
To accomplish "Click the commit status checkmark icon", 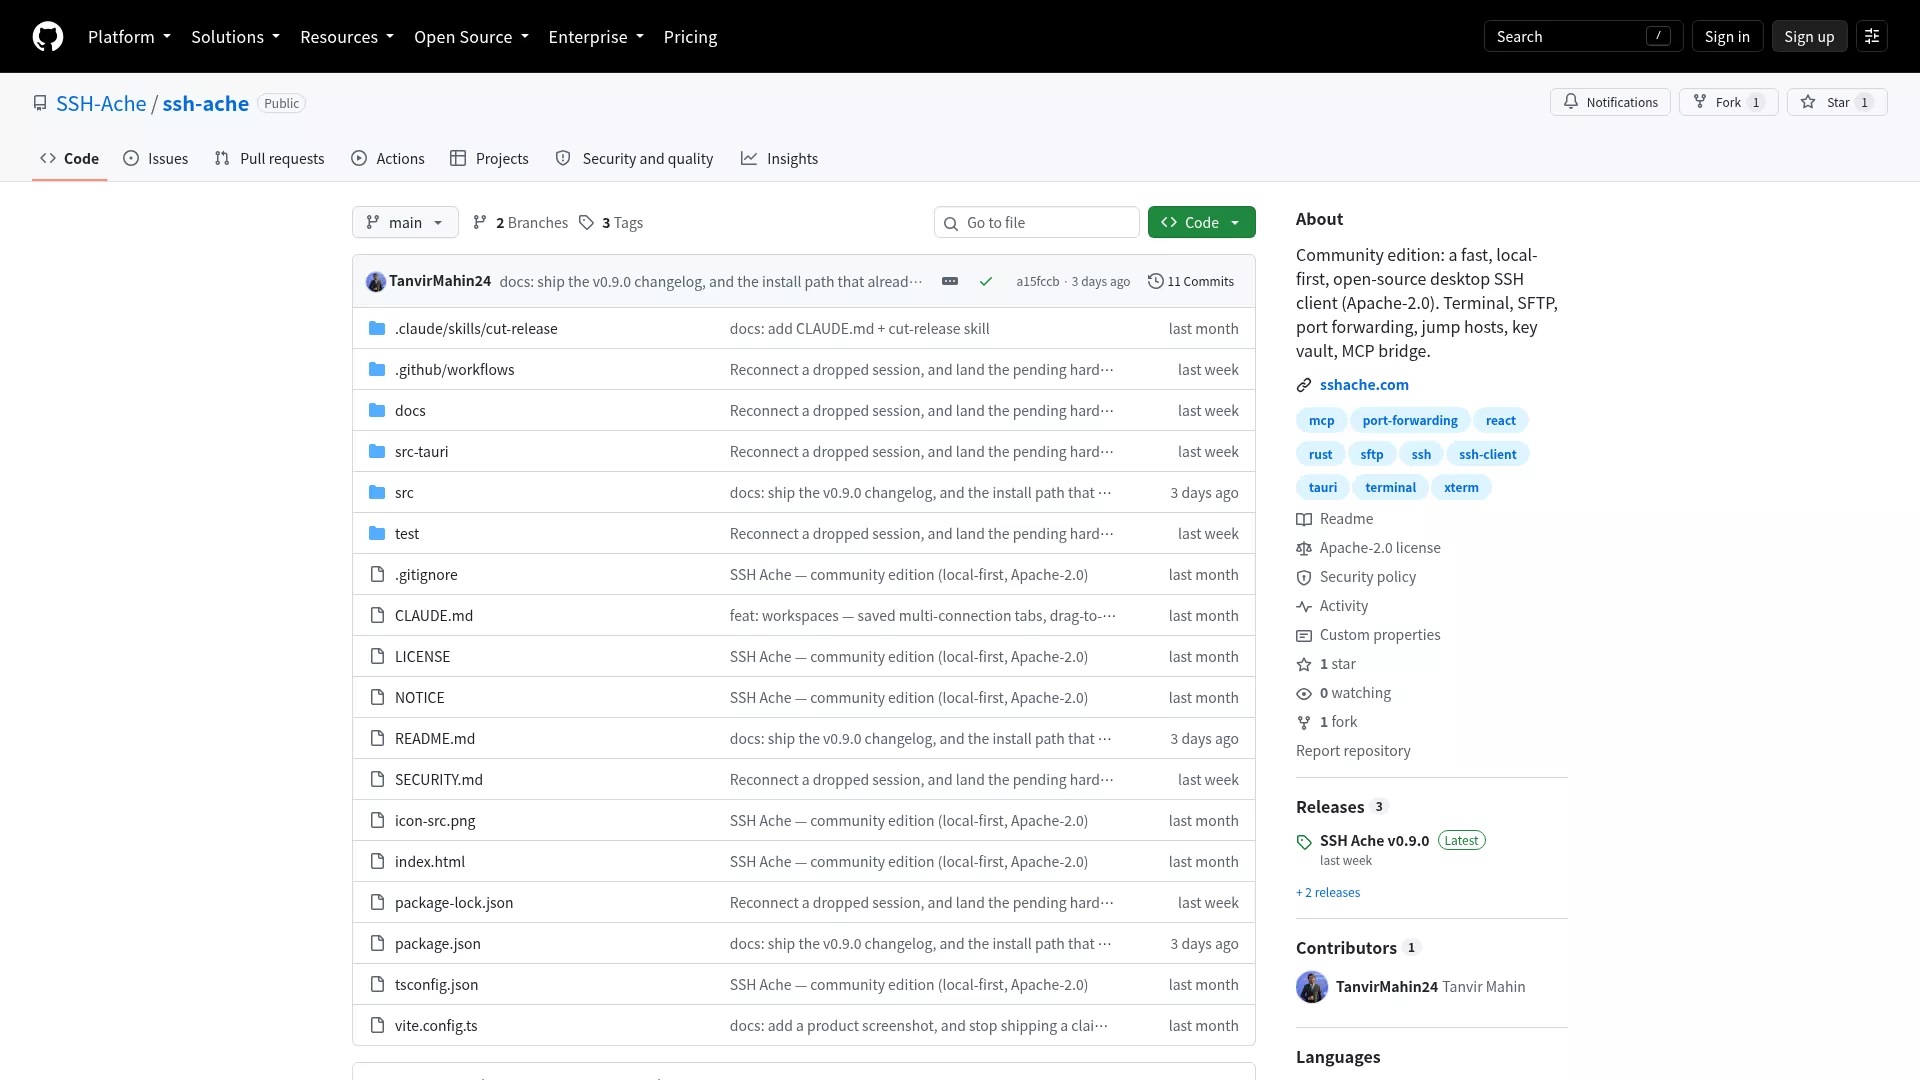I will point(986,282).
